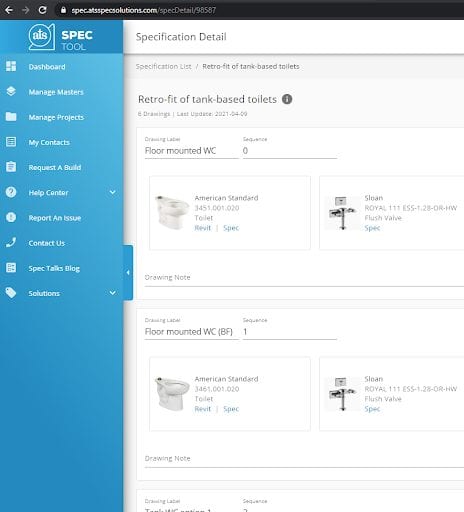Click toilet thumbnail for model 3461.001.020
The height and width of the screenshot is (512, 464).
172,394
